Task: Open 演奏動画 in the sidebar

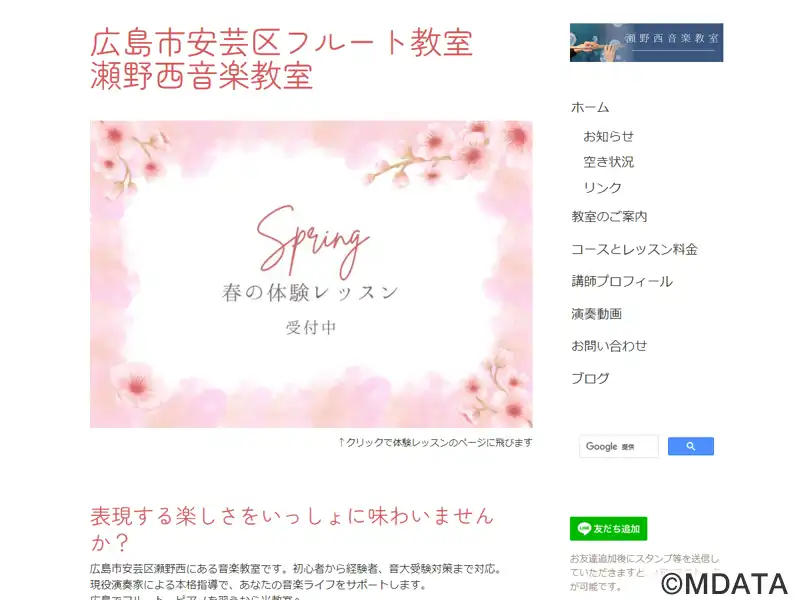Action: pos(596,314)
